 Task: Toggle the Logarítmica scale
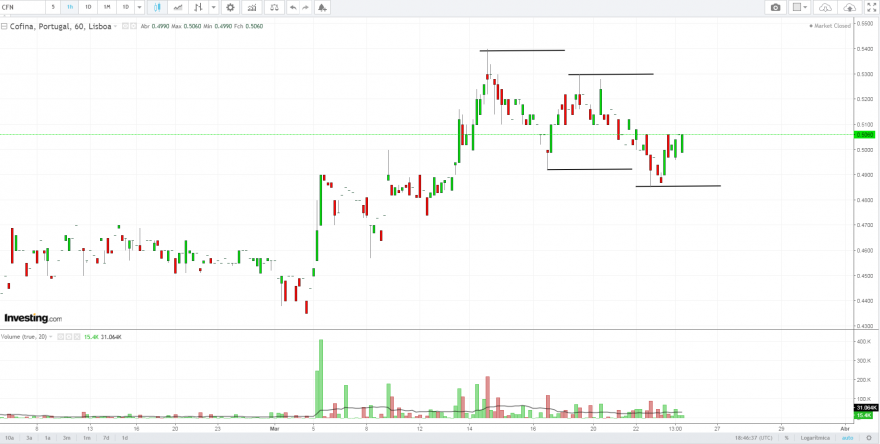[x=813, y=438]
